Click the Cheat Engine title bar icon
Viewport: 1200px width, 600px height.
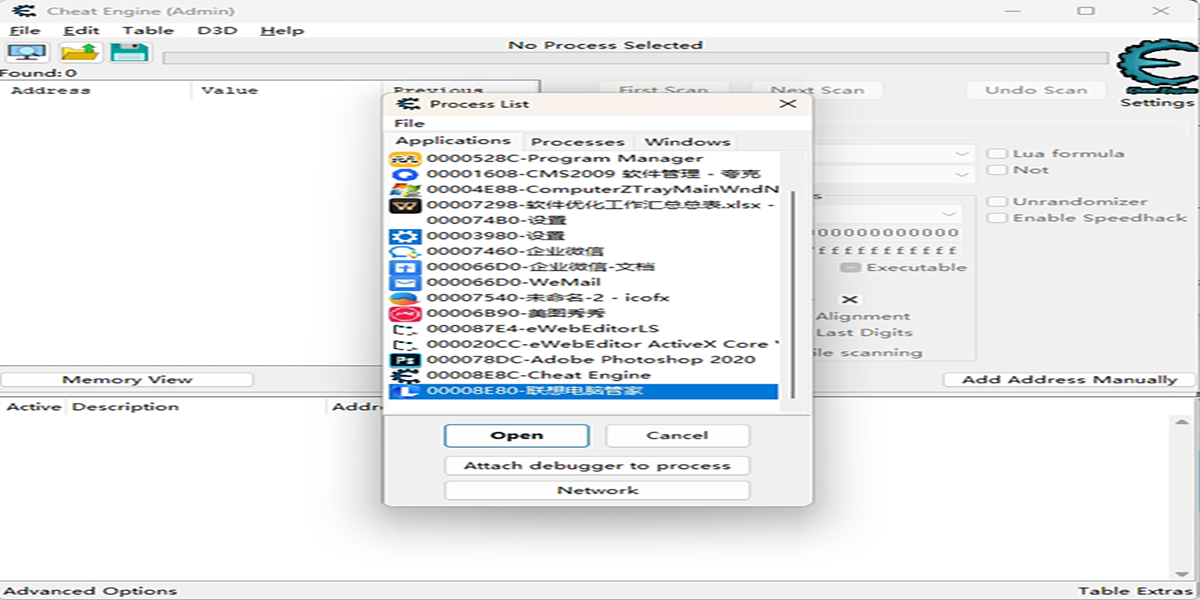coord(24,11)
